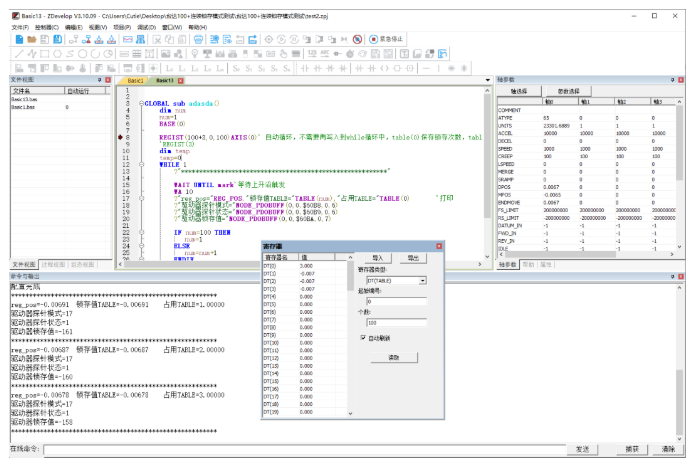Click the lamp indicator tool icon

pyautogui.click(x=195, y=54)
